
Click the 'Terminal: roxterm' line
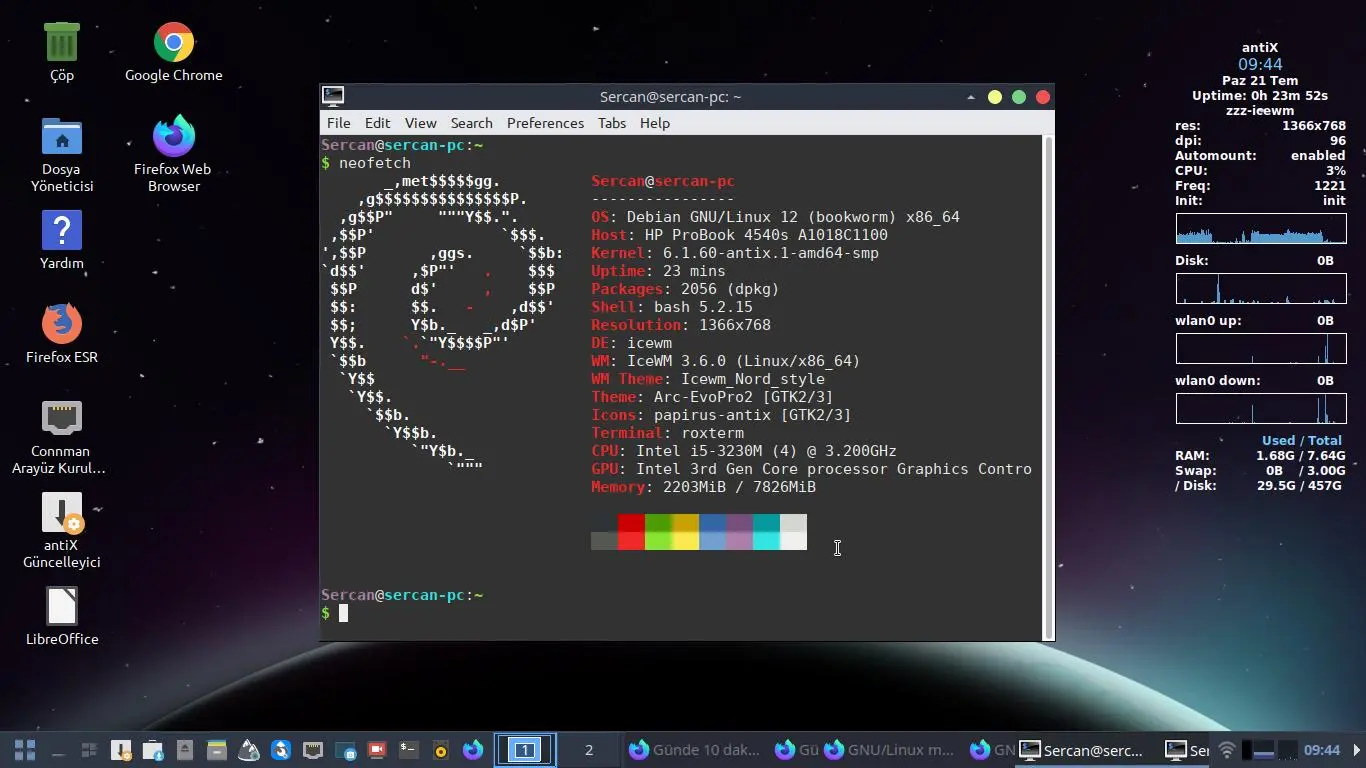point(667,433)
